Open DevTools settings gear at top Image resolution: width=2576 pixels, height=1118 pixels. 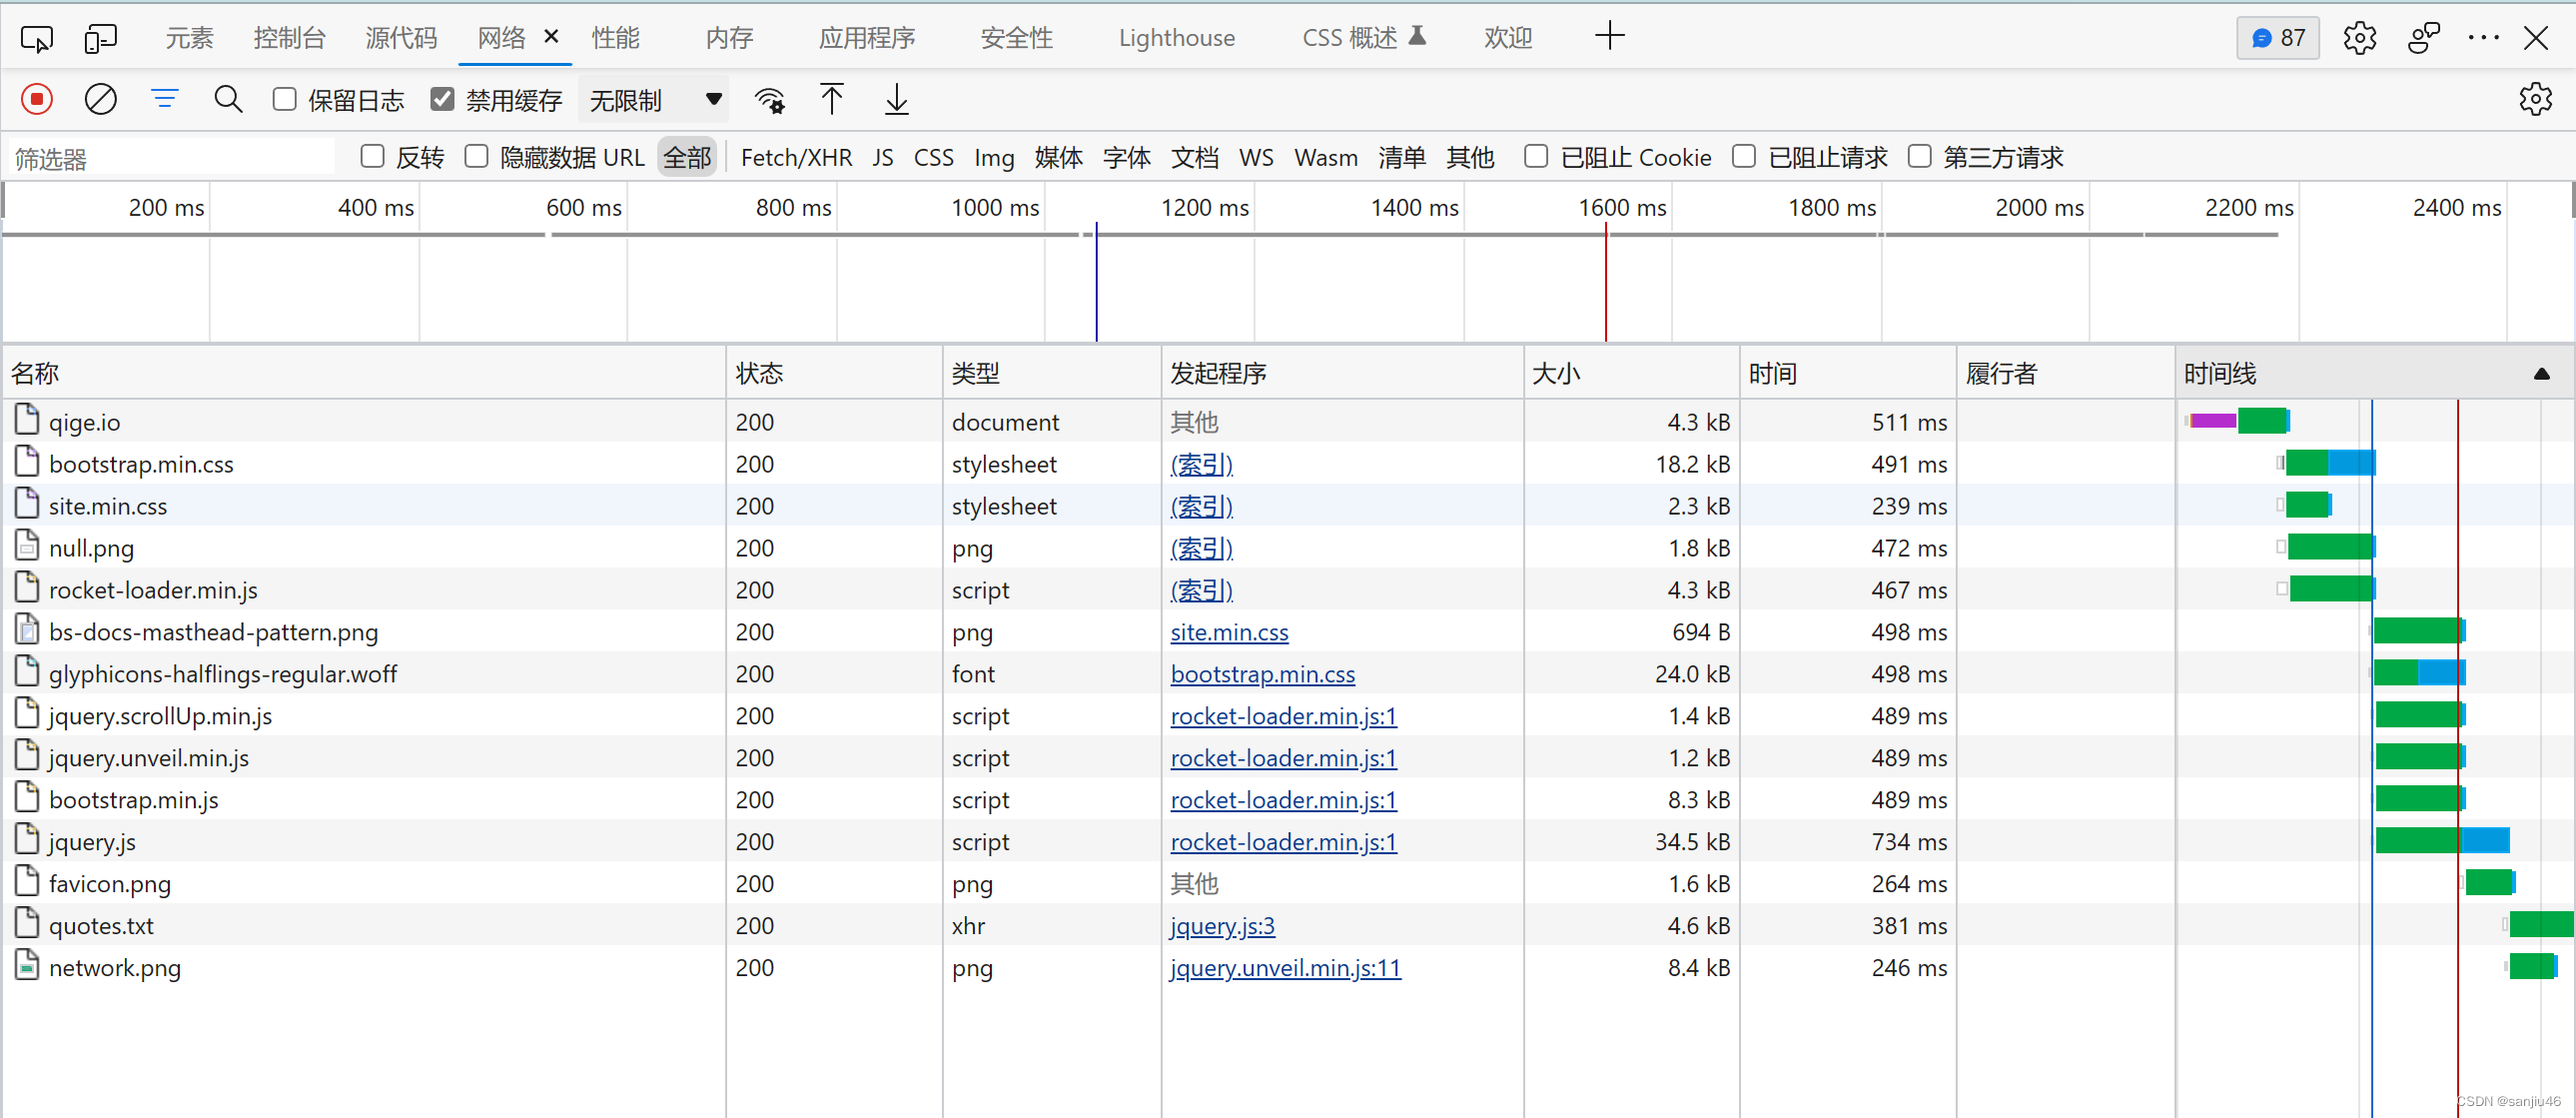(x=2359, y=38)
